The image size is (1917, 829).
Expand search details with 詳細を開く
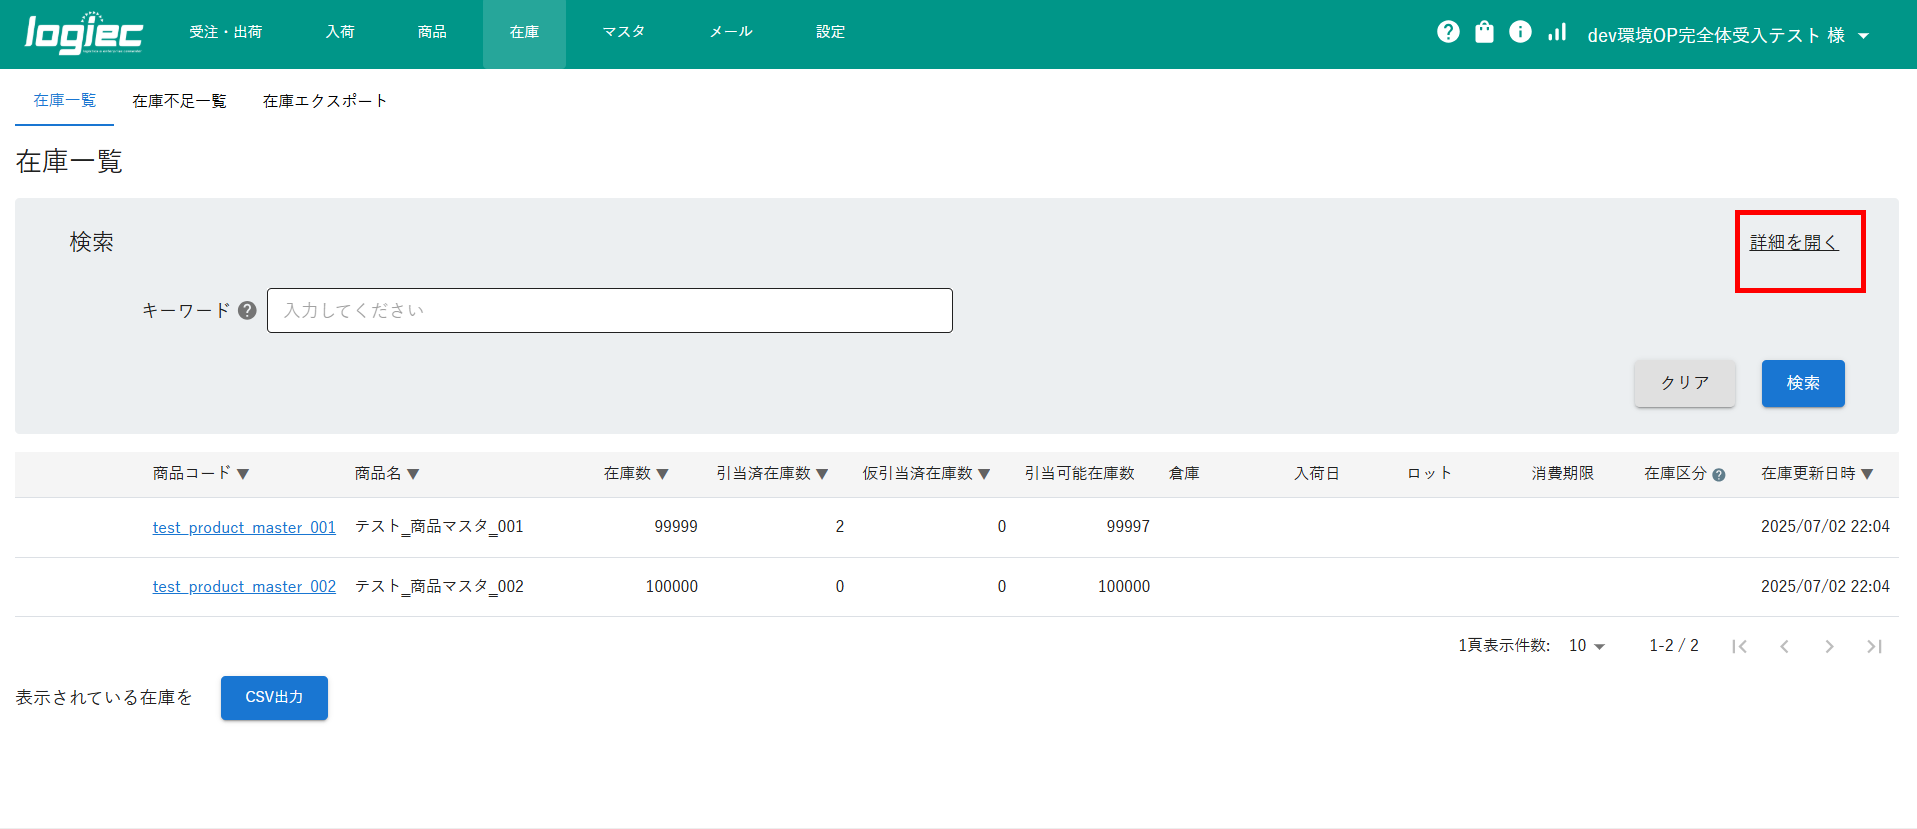[1793, 243]
